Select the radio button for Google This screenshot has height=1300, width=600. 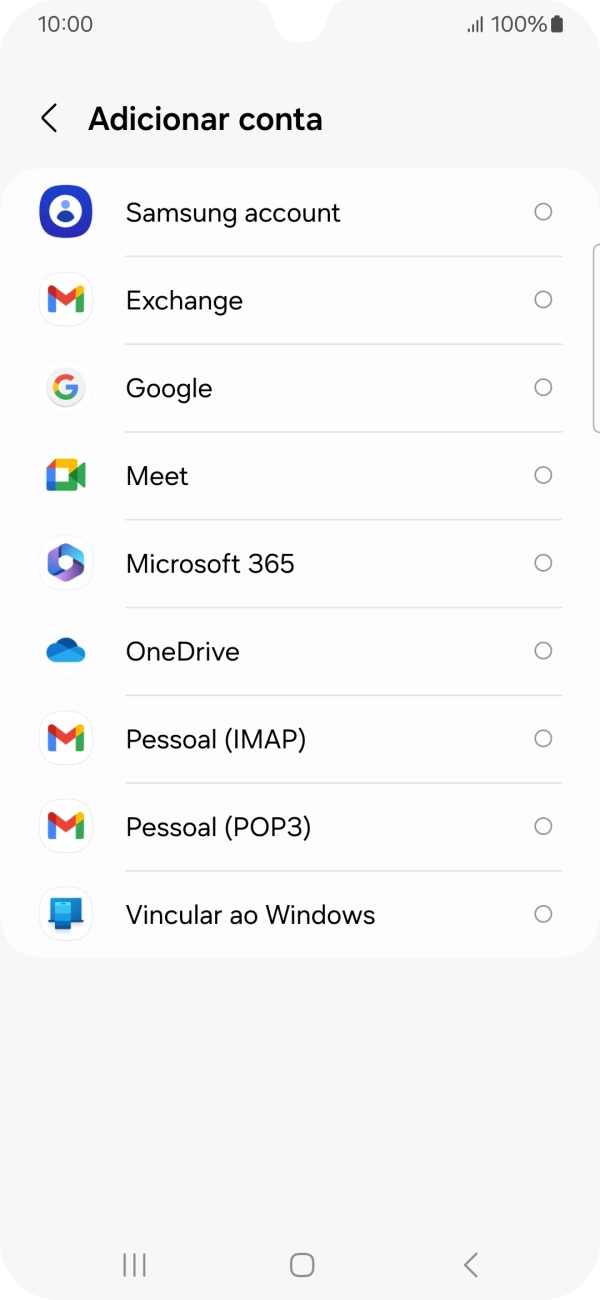[543, 387]
